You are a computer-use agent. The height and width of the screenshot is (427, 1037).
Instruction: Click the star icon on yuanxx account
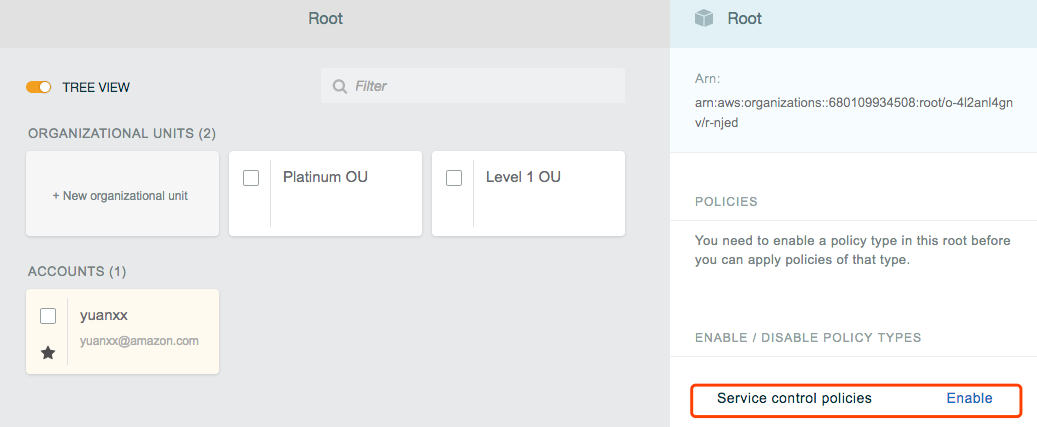tap(47, 353)
